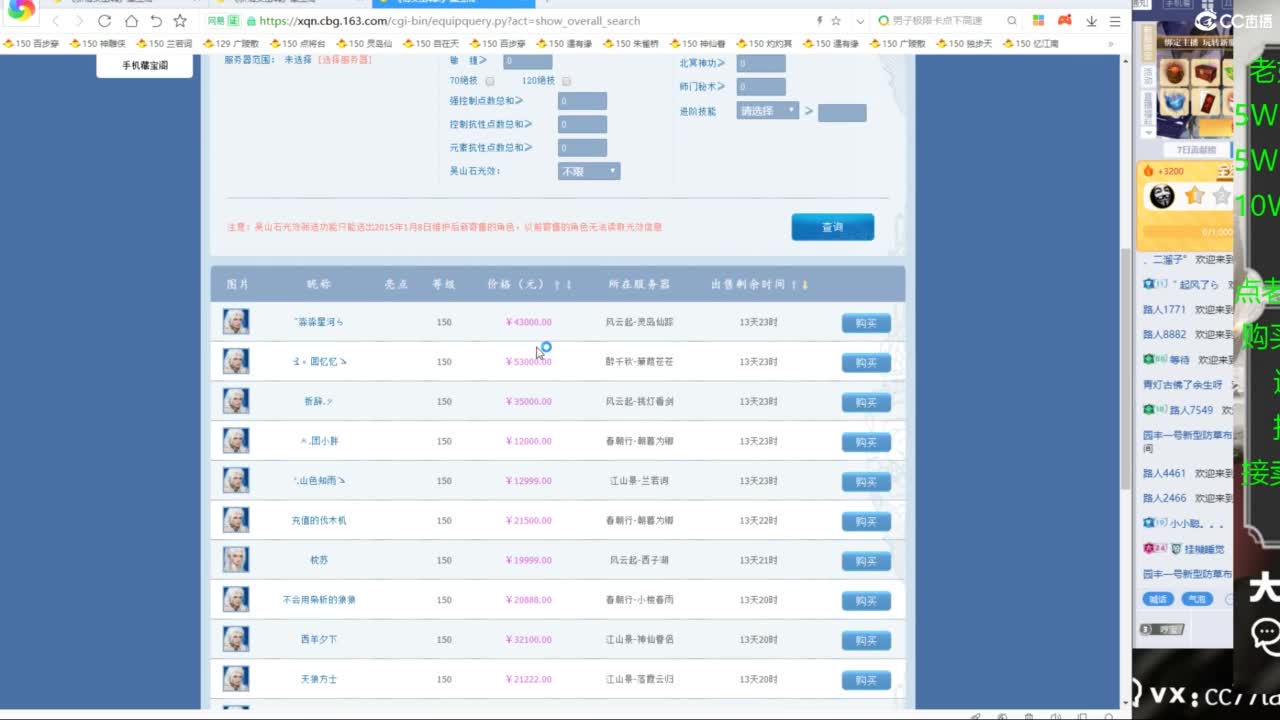
Task: Open the '129 广陵散' bookmark
Action: pyautogui.click(x=230, y=44)
